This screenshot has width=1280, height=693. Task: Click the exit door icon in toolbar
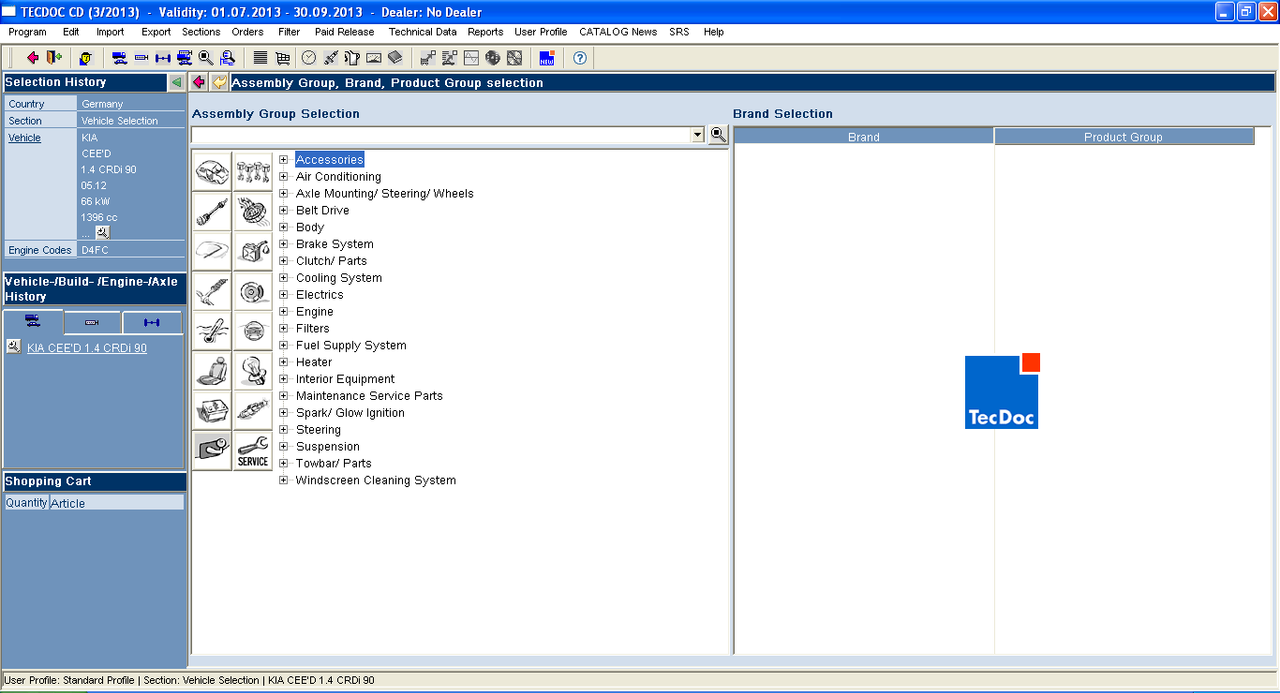(x=53, y=58)
